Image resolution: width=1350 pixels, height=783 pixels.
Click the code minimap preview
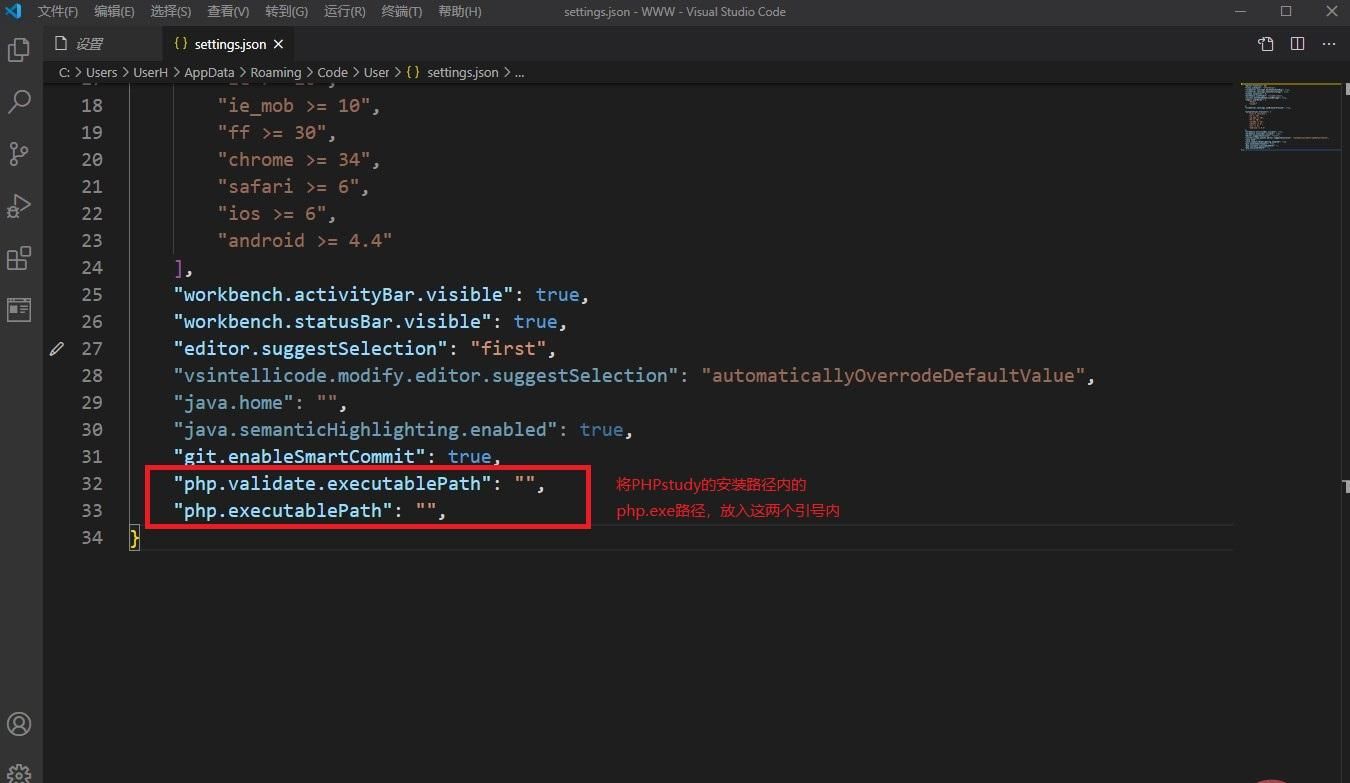(1290, 117)
